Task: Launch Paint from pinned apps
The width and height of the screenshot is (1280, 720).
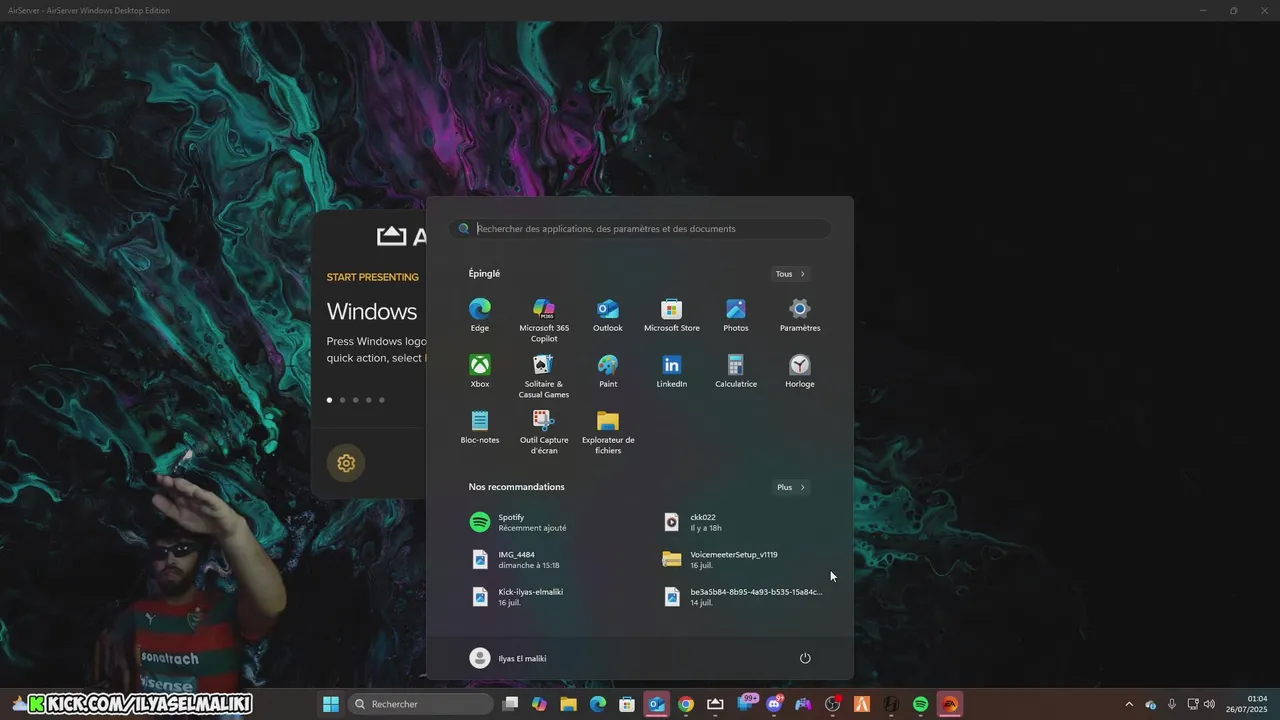Action: click(608, 371)
